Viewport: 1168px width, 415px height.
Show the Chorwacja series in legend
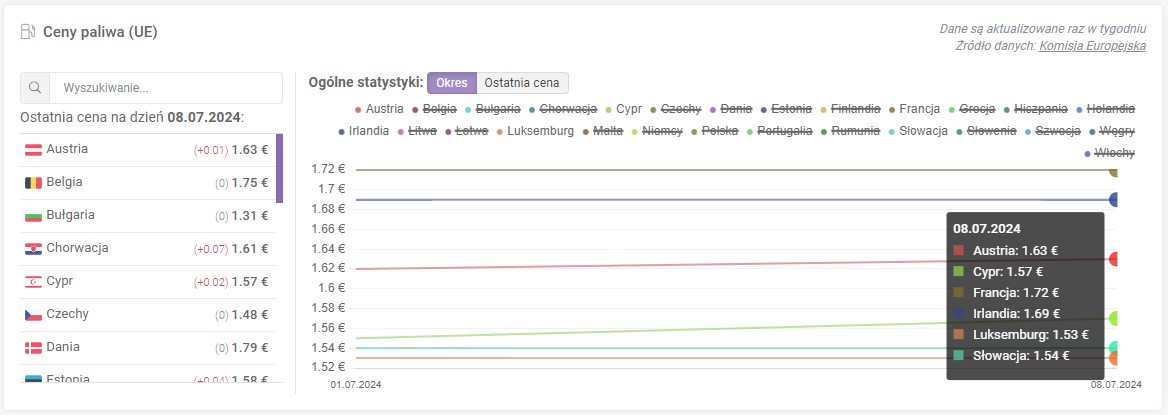[562, 109]
